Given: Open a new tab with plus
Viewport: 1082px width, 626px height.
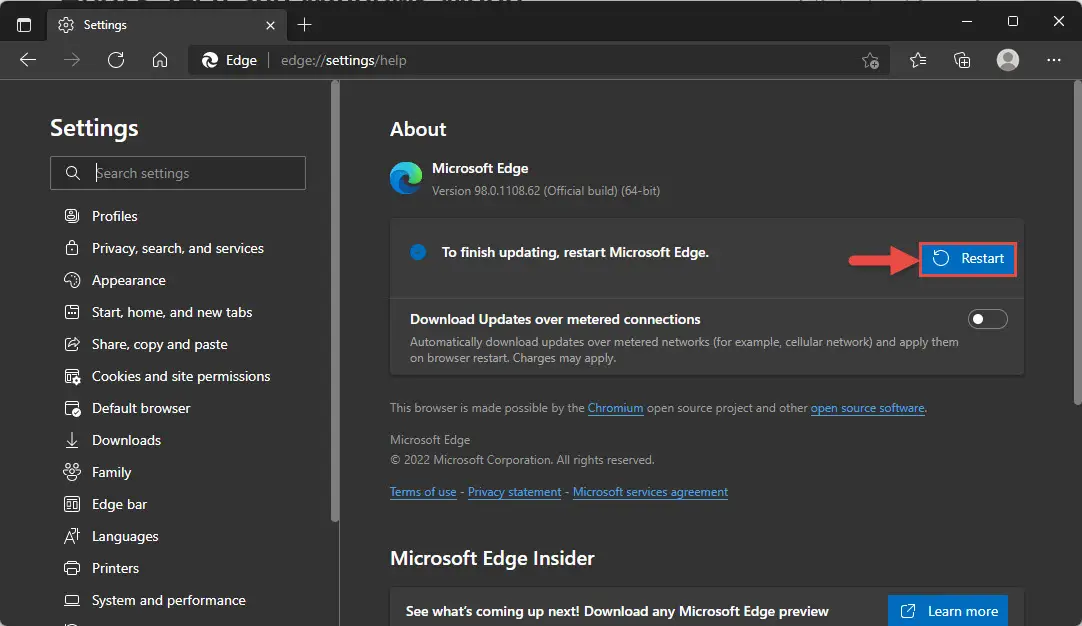Looking at the screenshot, I should (304, 25).
